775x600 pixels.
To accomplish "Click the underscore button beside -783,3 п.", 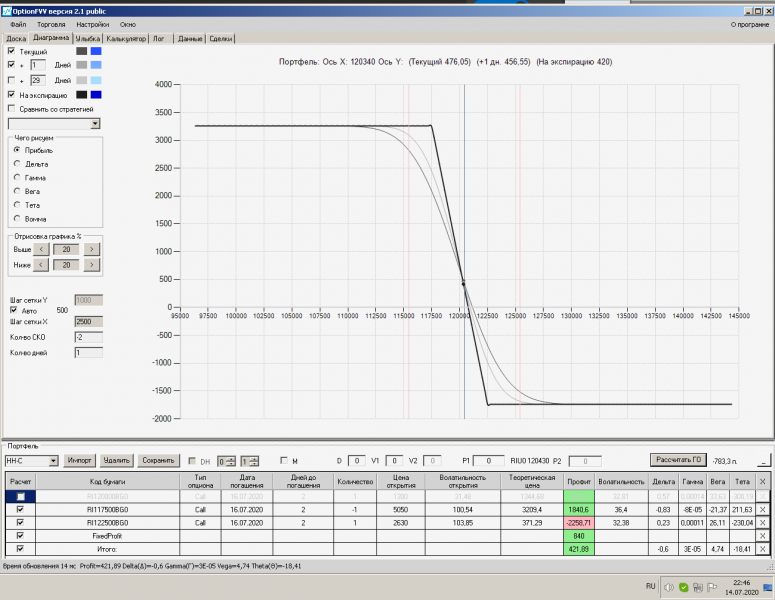I will (764, 460).
